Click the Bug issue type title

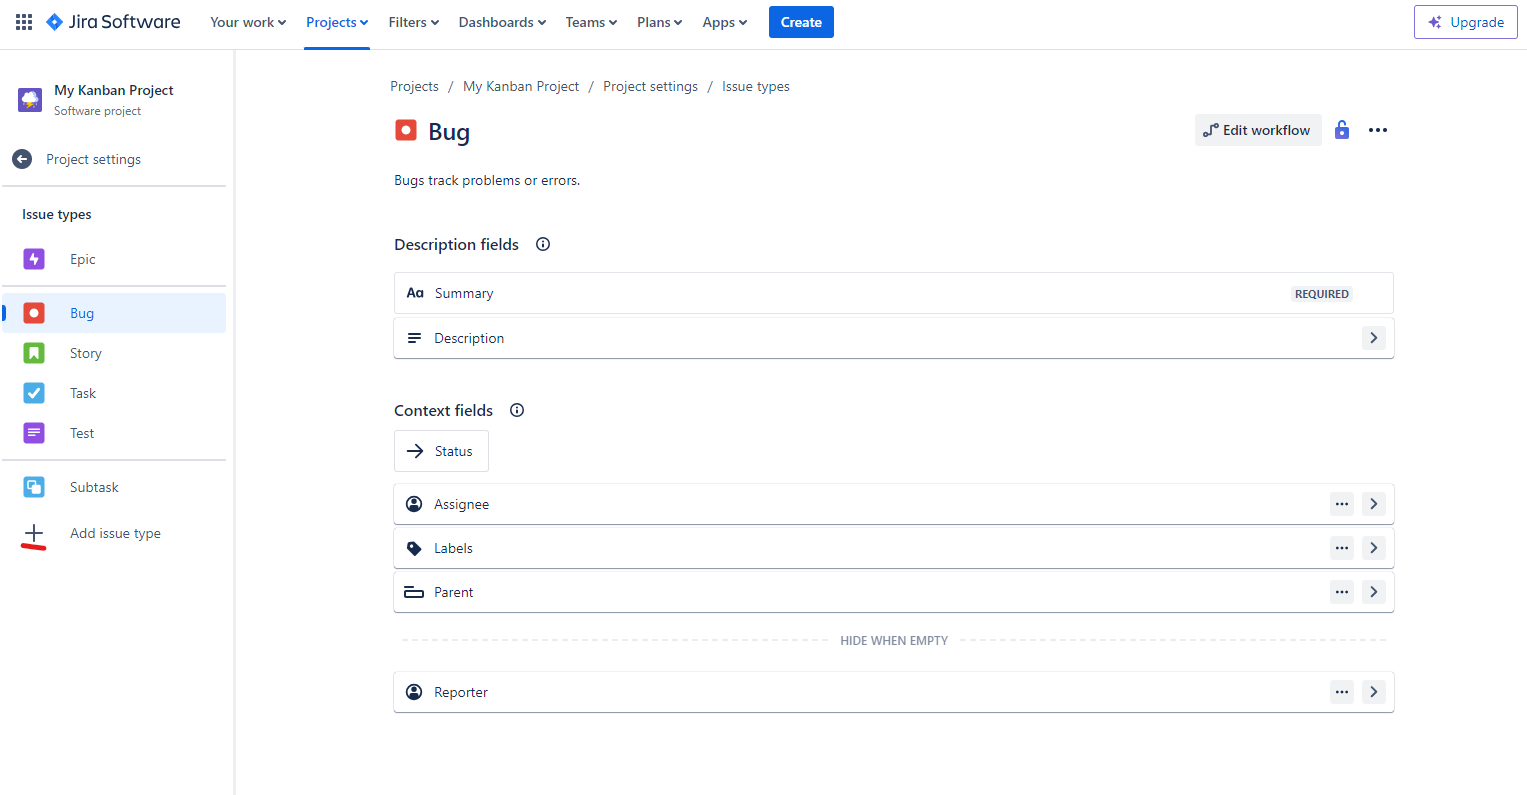point(449,132)
